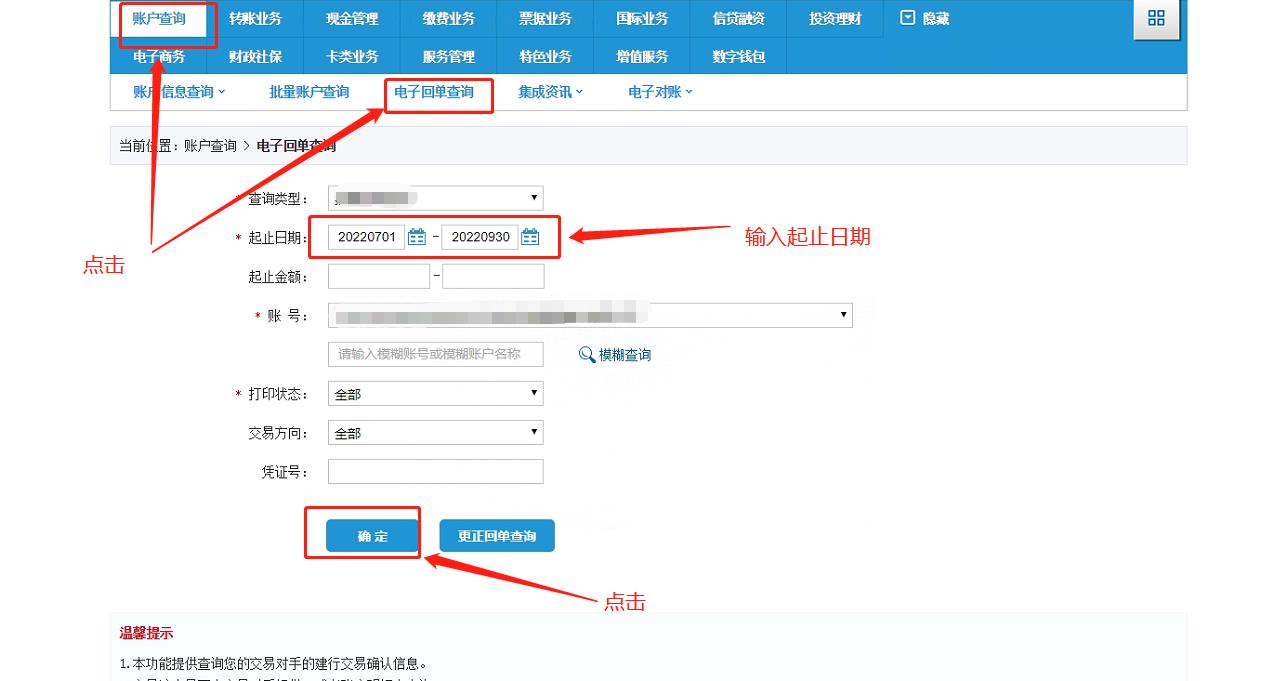Click the grid shortcut icon top right

pyautogui.click(x=1155, y=18)
